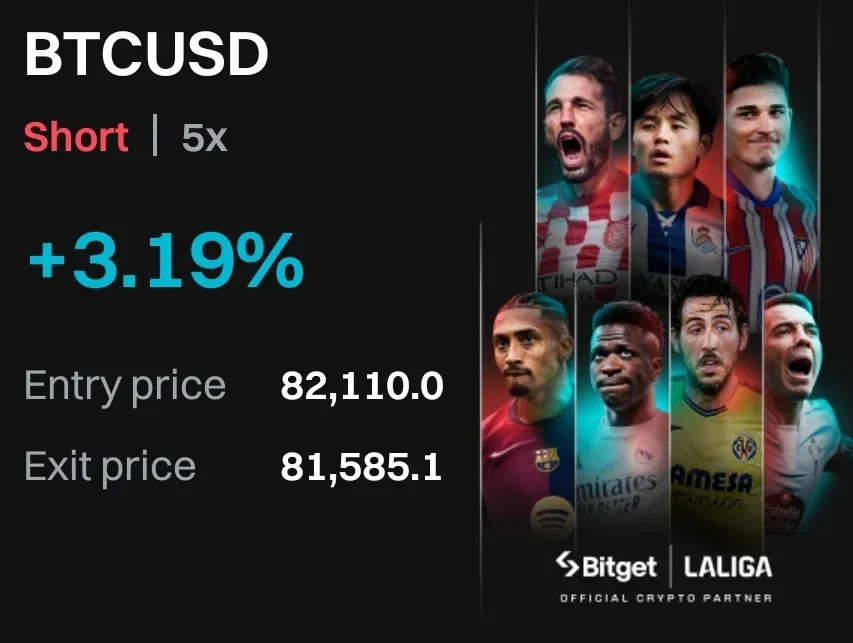The image size is (853, 643).
Task: Click the Exit price value 81,585.1
Action: tap(361, 466)
